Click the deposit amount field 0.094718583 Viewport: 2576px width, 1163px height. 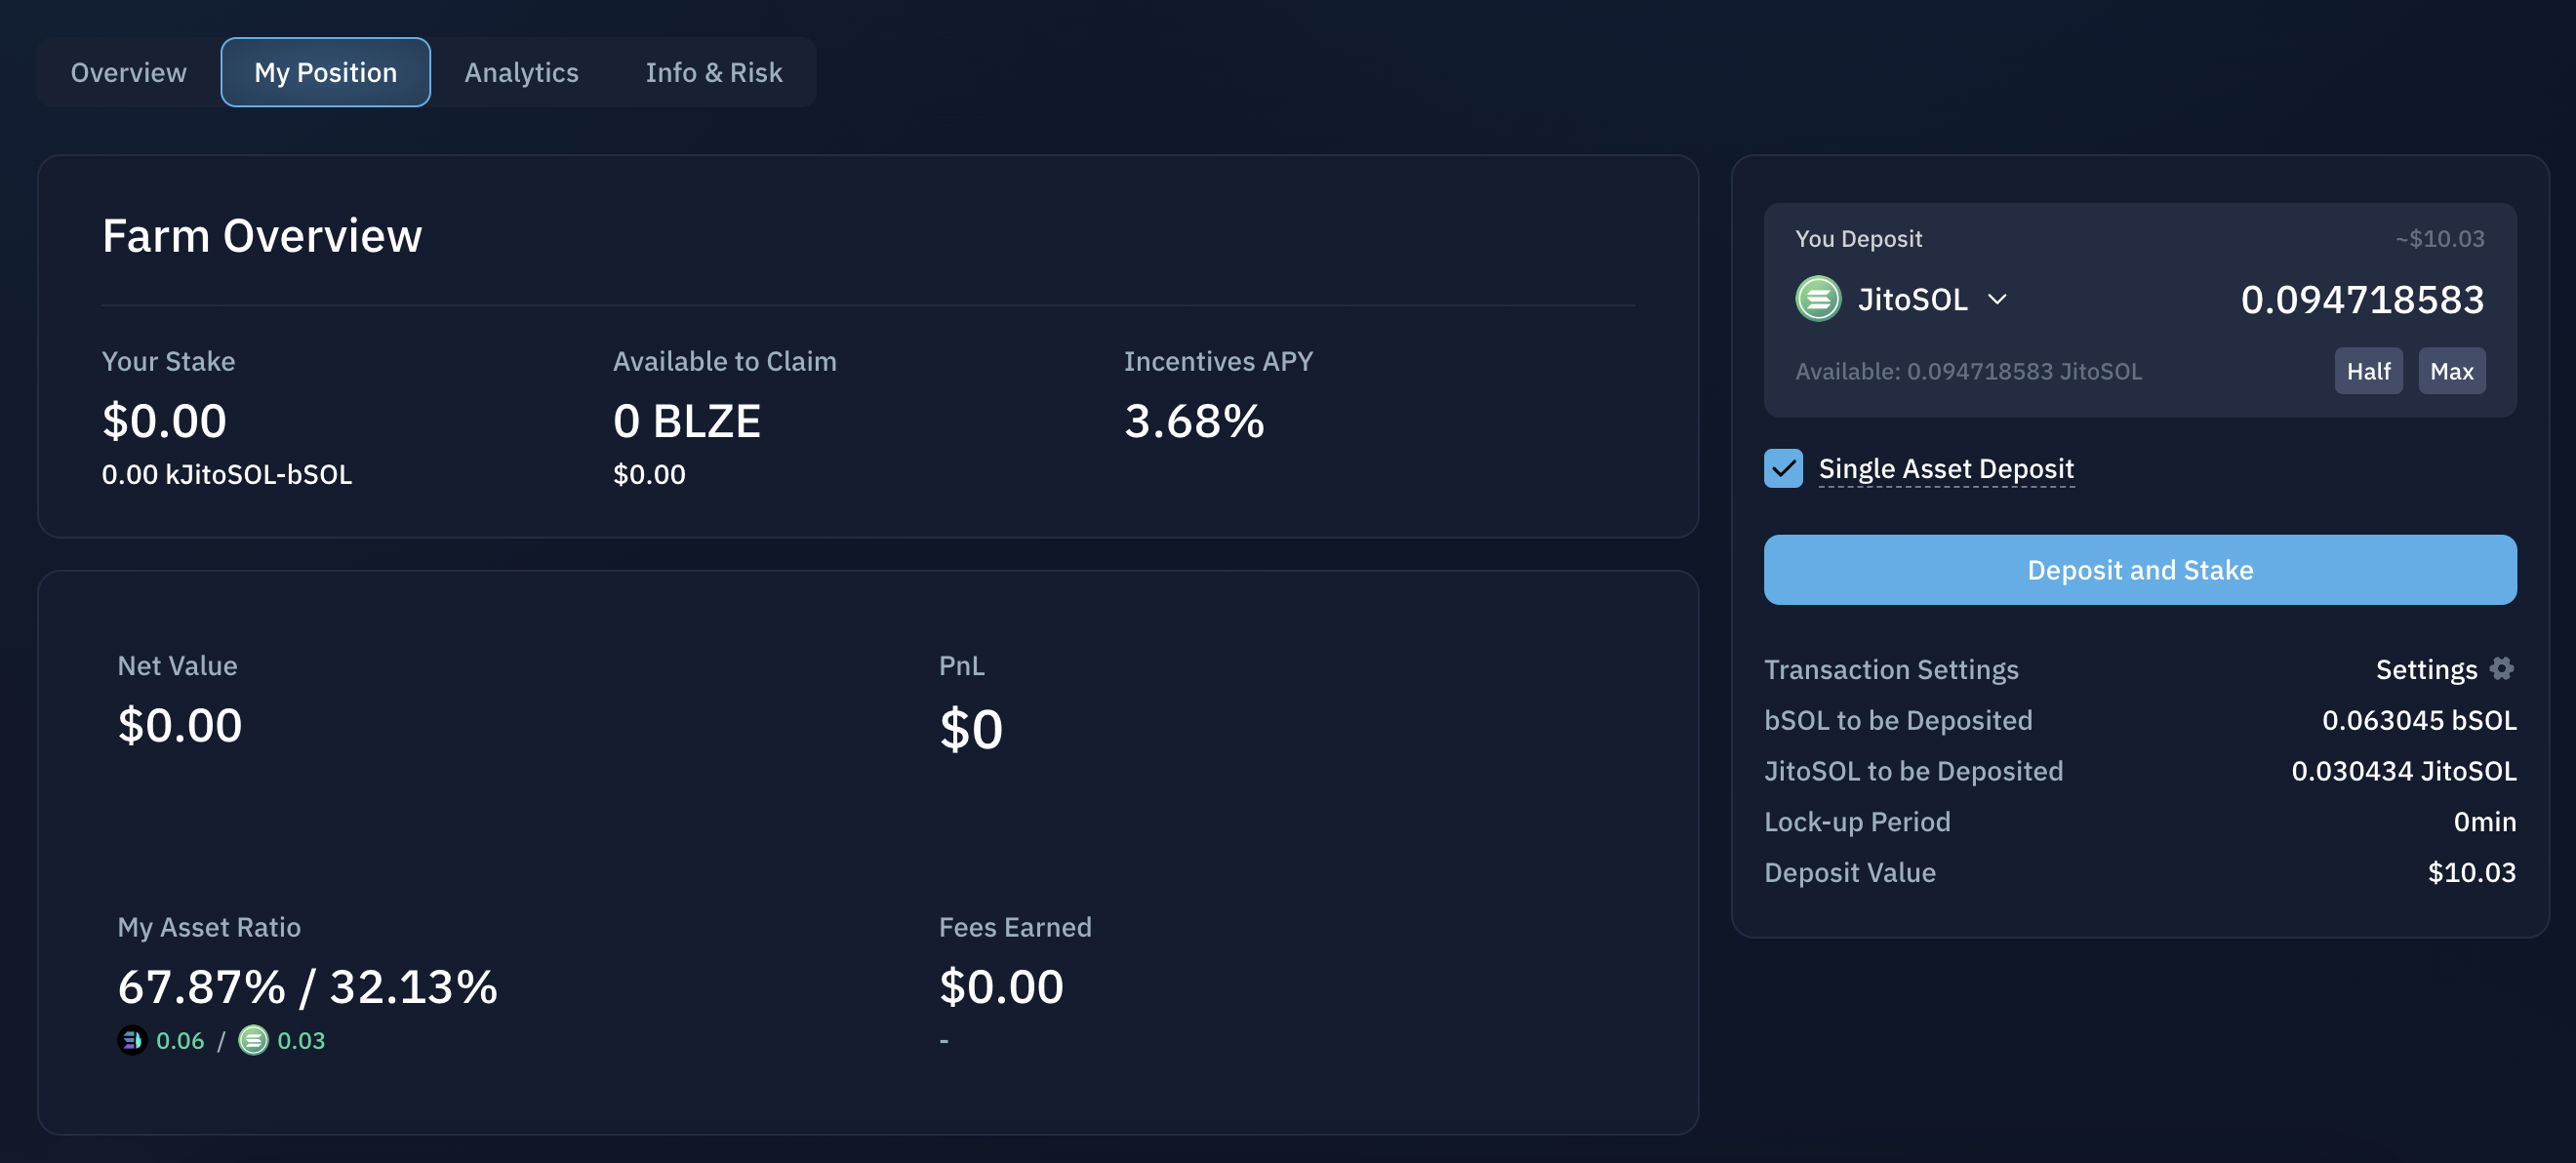[x=2361, y=299]
